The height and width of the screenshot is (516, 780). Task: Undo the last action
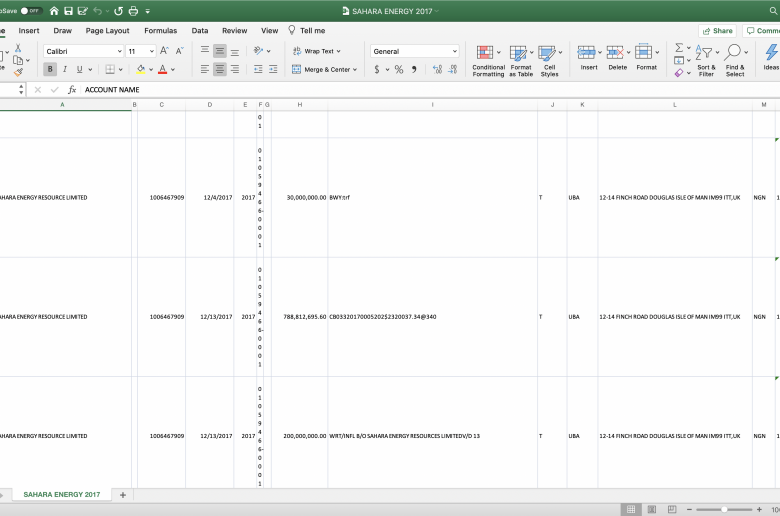tap(98, 11)
